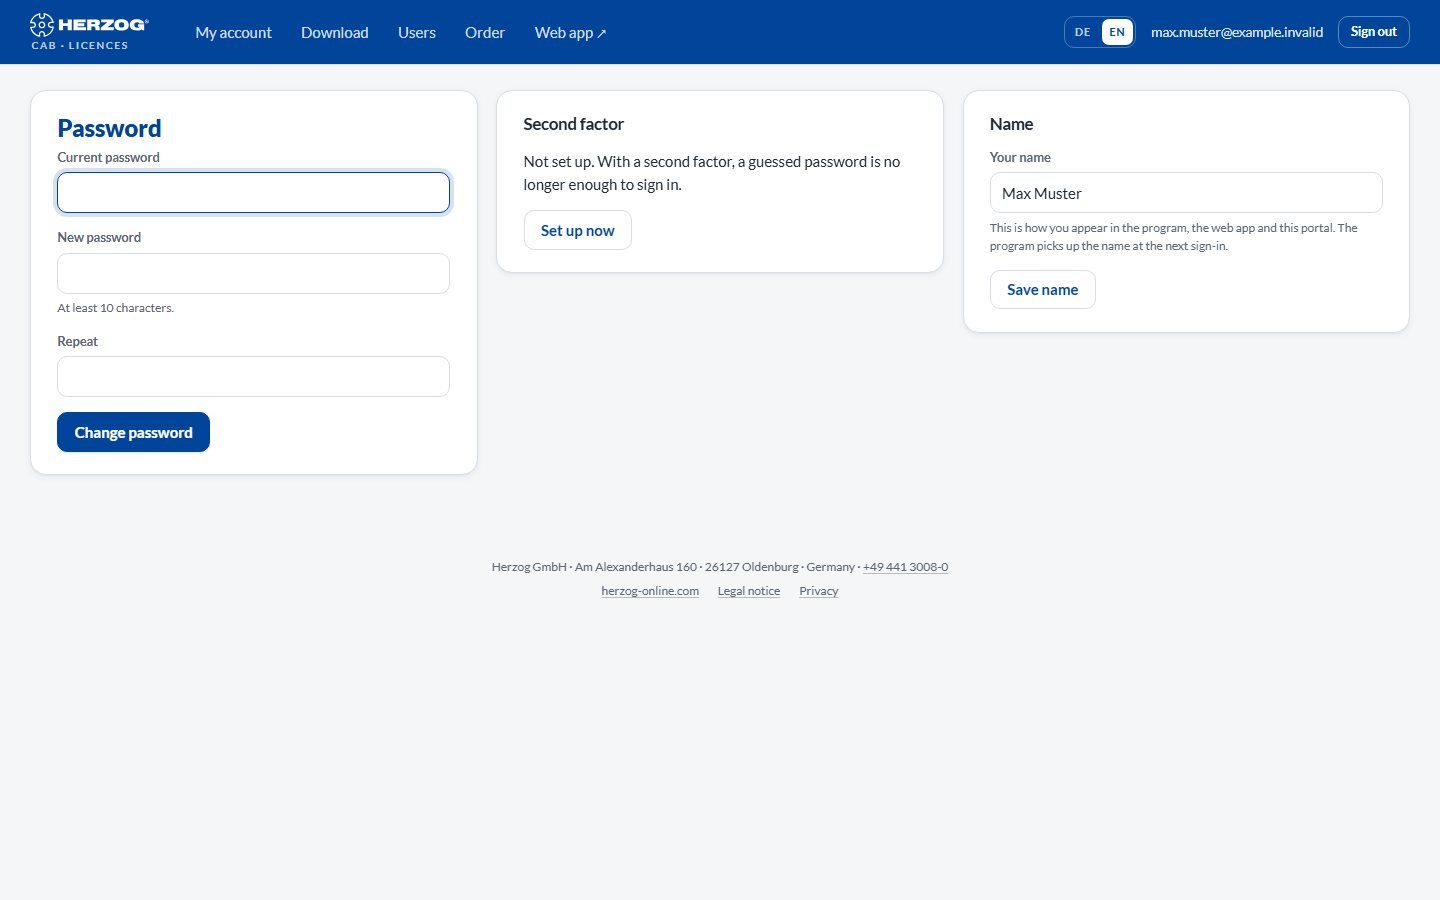
Task: Click the 'This is how you appear' help text
Action: click(x=1174, y=237)
